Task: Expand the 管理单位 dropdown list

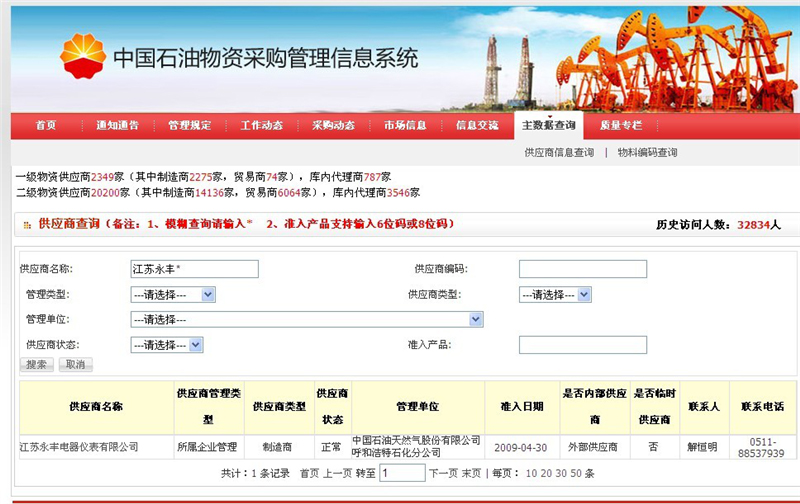Action: point(307,319)
